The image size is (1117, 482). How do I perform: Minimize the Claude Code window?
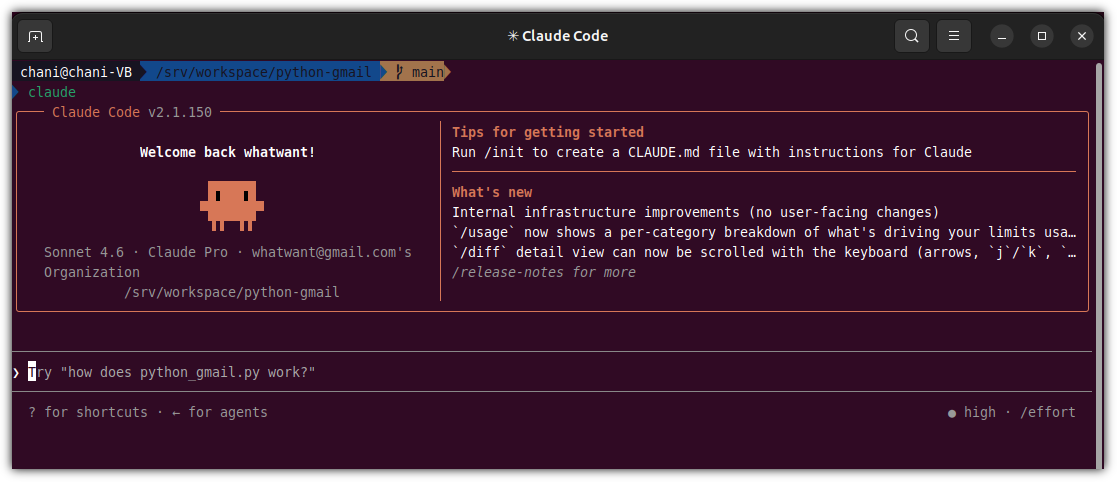point(1002,36)
